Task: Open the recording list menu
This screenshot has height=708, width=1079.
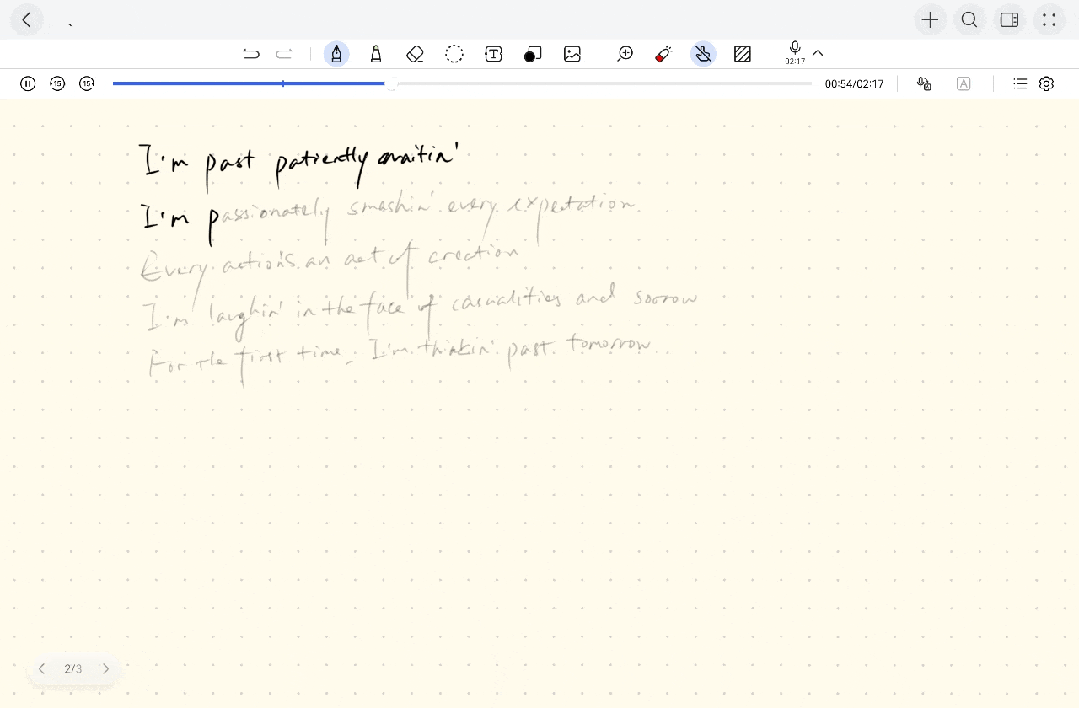Action: tap(1020, 83)
